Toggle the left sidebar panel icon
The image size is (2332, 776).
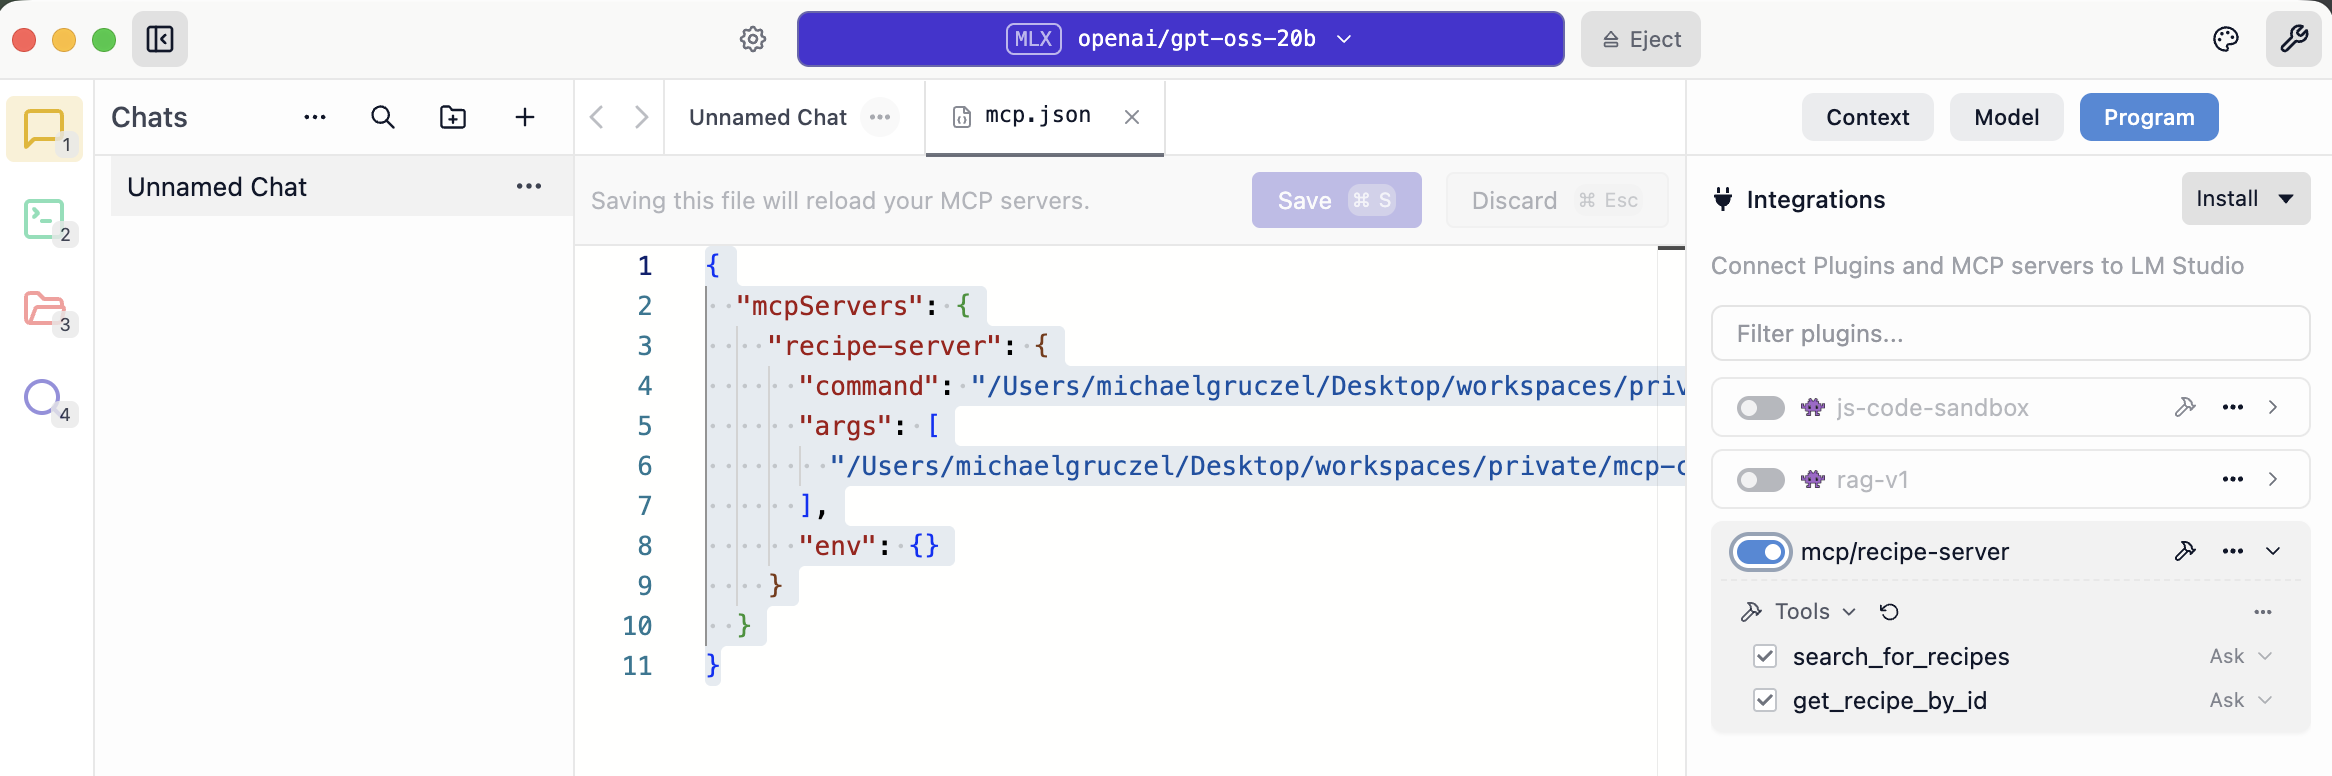click(160, 39)
